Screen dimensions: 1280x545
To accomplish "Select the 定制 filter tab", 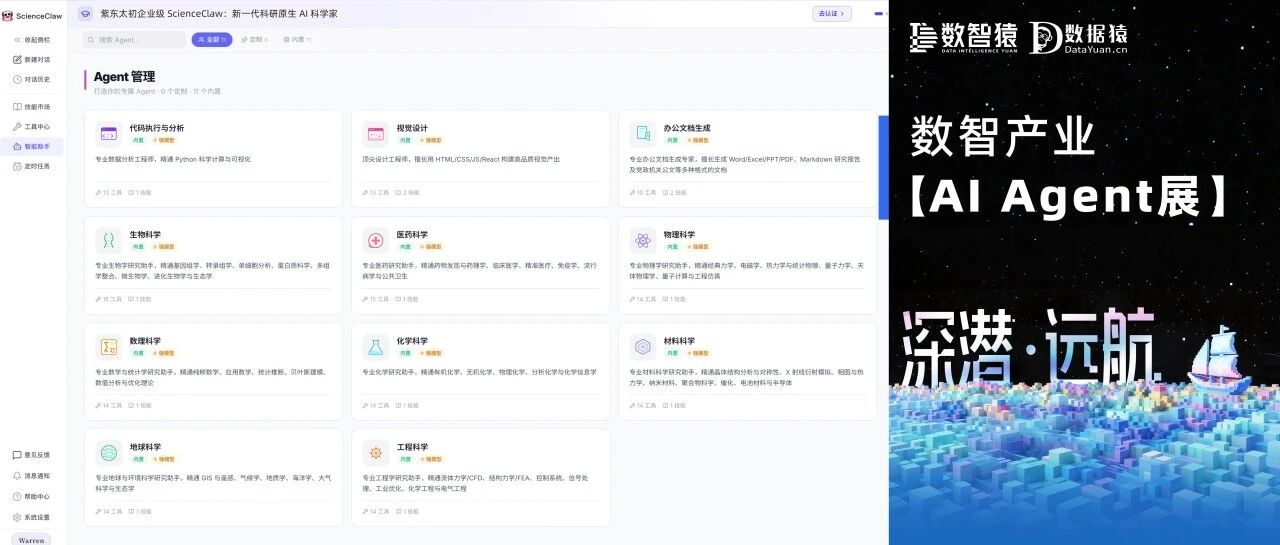I will (255, 40).
